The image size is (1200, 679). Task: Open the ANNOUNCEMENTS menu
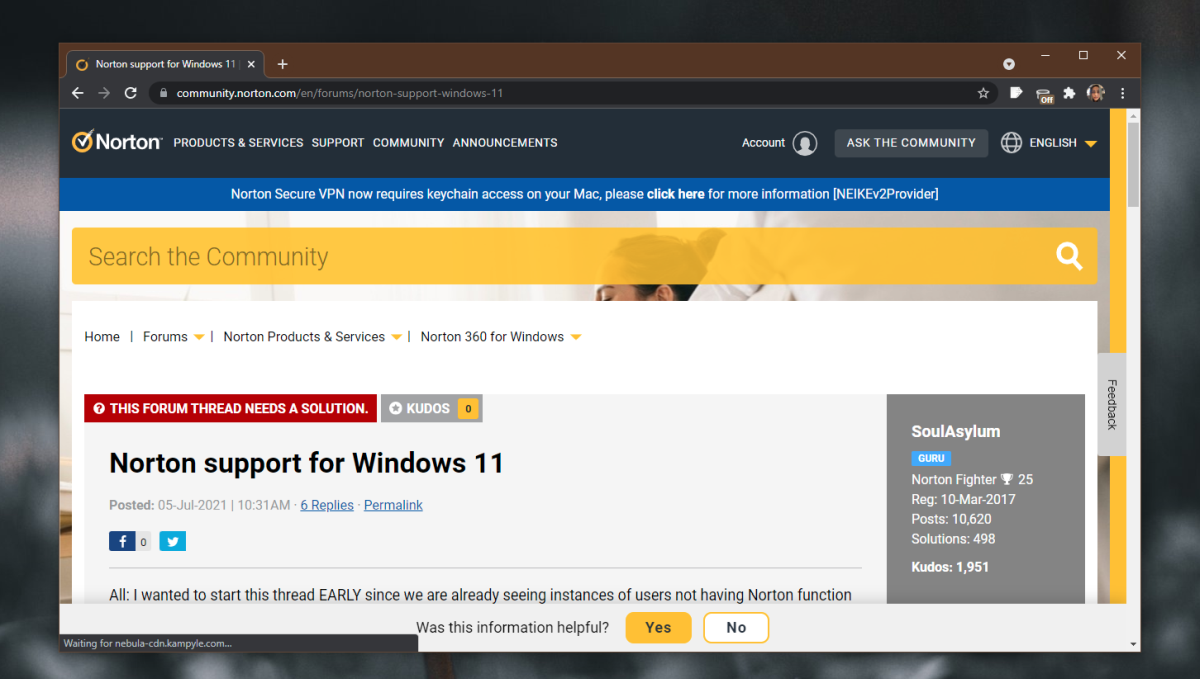click(505, 143)
